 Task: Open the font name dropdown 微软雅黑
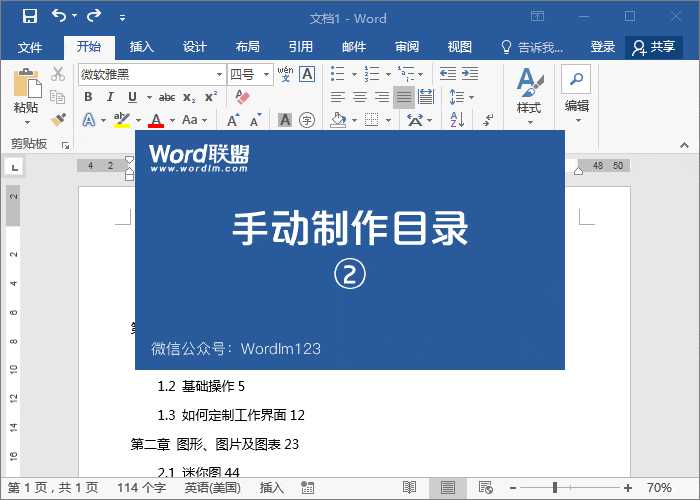[x=219, y=75]
